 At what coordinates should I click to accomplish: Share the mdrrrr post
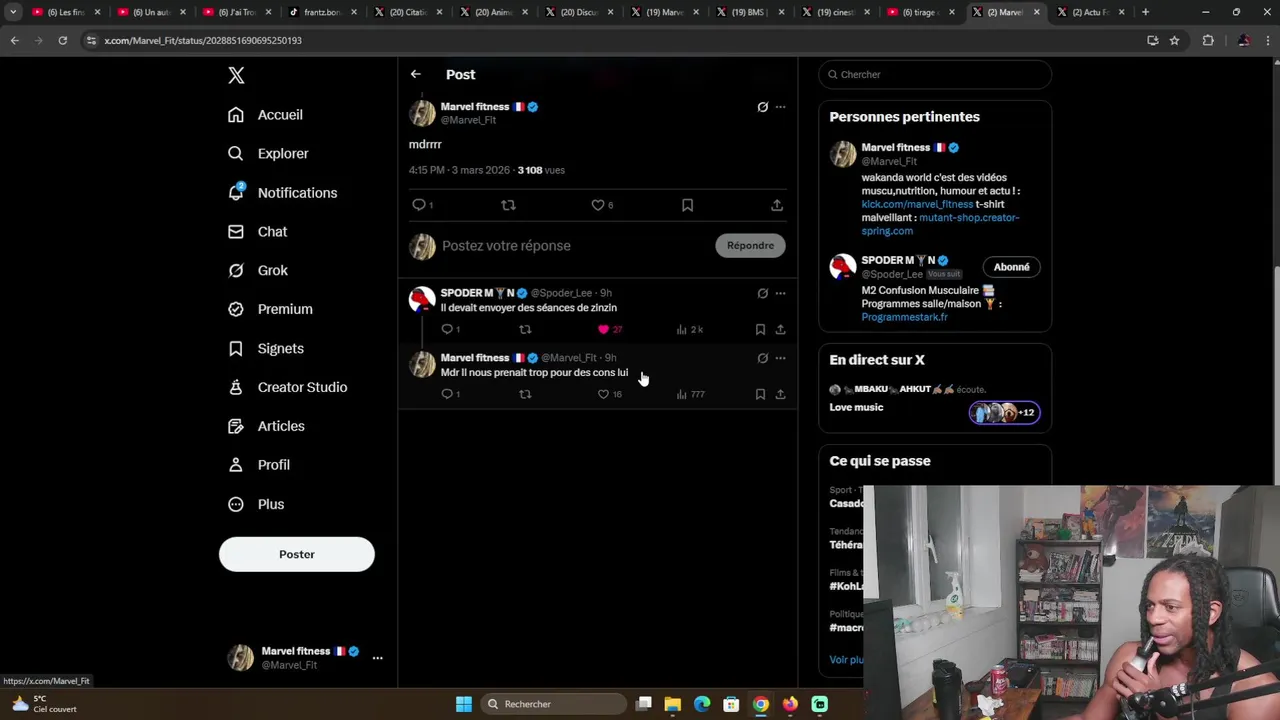777,205
